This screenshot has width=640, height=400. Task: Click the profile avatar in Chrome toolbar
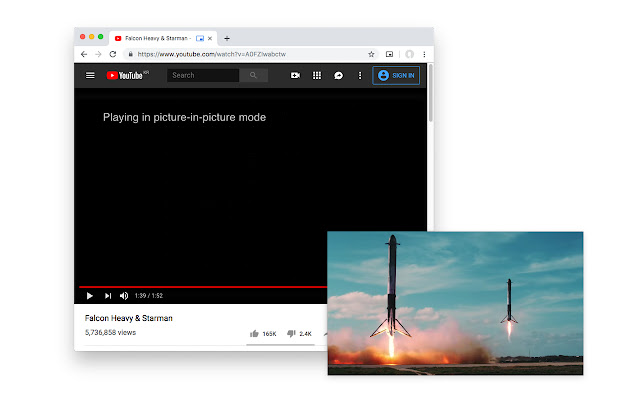pos(409,54)
